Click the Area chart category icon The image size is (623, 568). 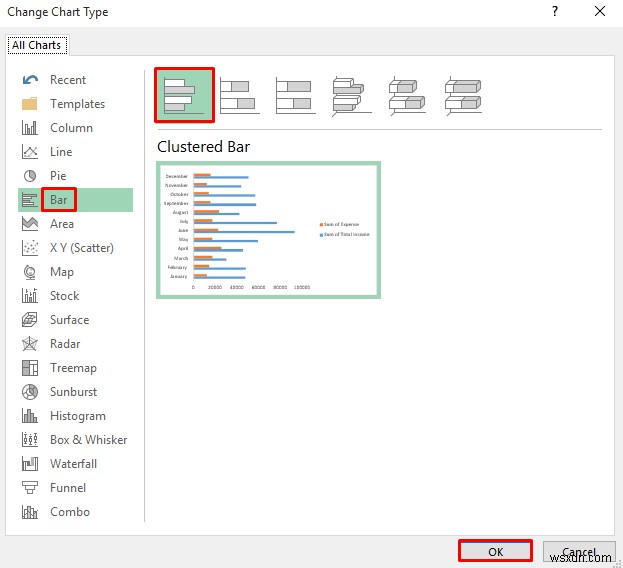tap(30, 224)
